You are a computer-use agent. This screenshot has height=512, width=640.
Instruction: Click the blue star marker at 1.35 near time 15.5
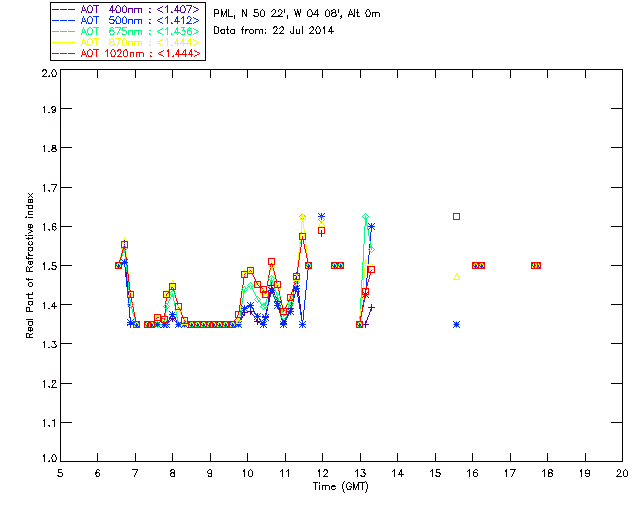[x=456, y=325]
